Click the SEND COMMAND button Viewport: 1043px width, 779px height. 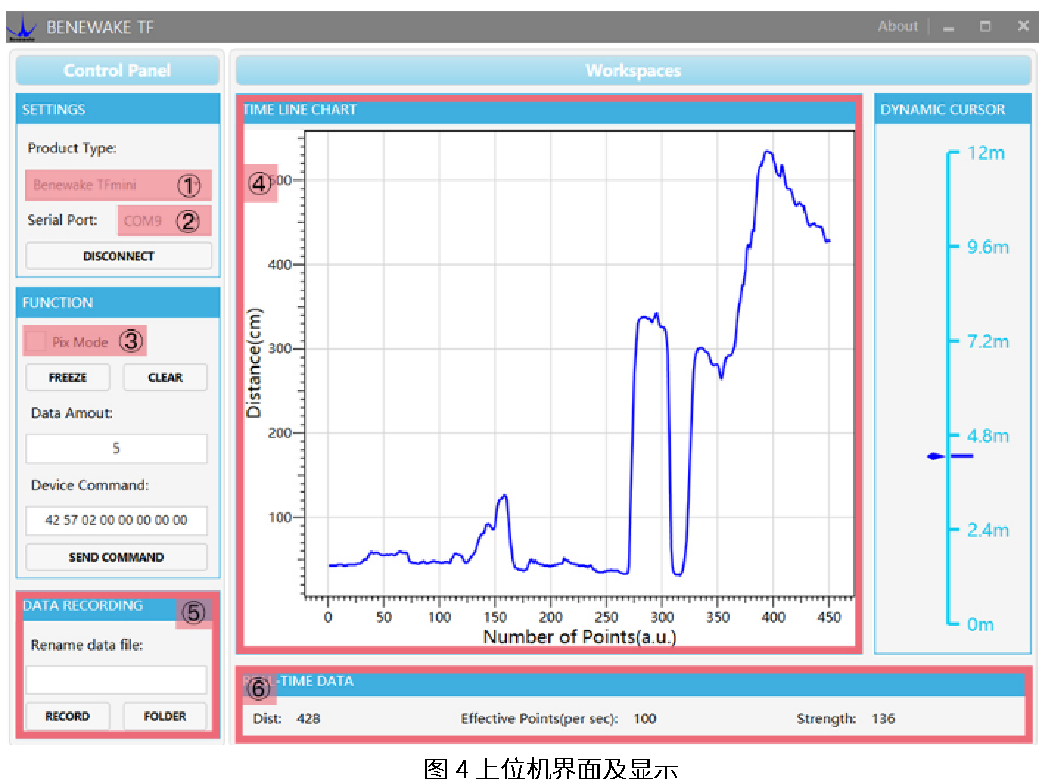(x=116, y=557)
